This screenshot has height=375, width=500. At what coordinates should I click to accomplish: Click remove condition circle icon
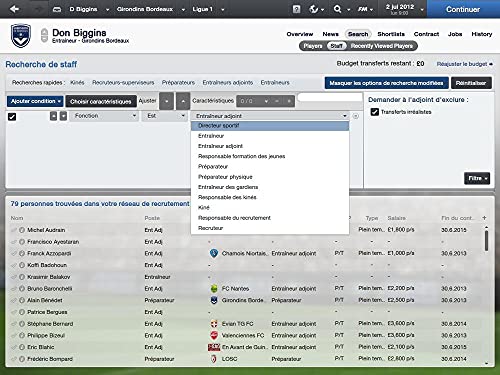pos(356,116)
